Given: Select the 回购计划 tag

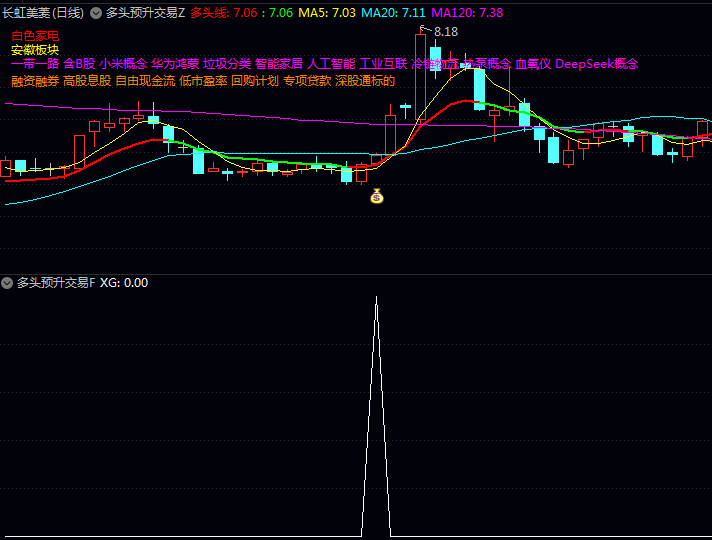Looking at the screenshot, I should 255,81.
